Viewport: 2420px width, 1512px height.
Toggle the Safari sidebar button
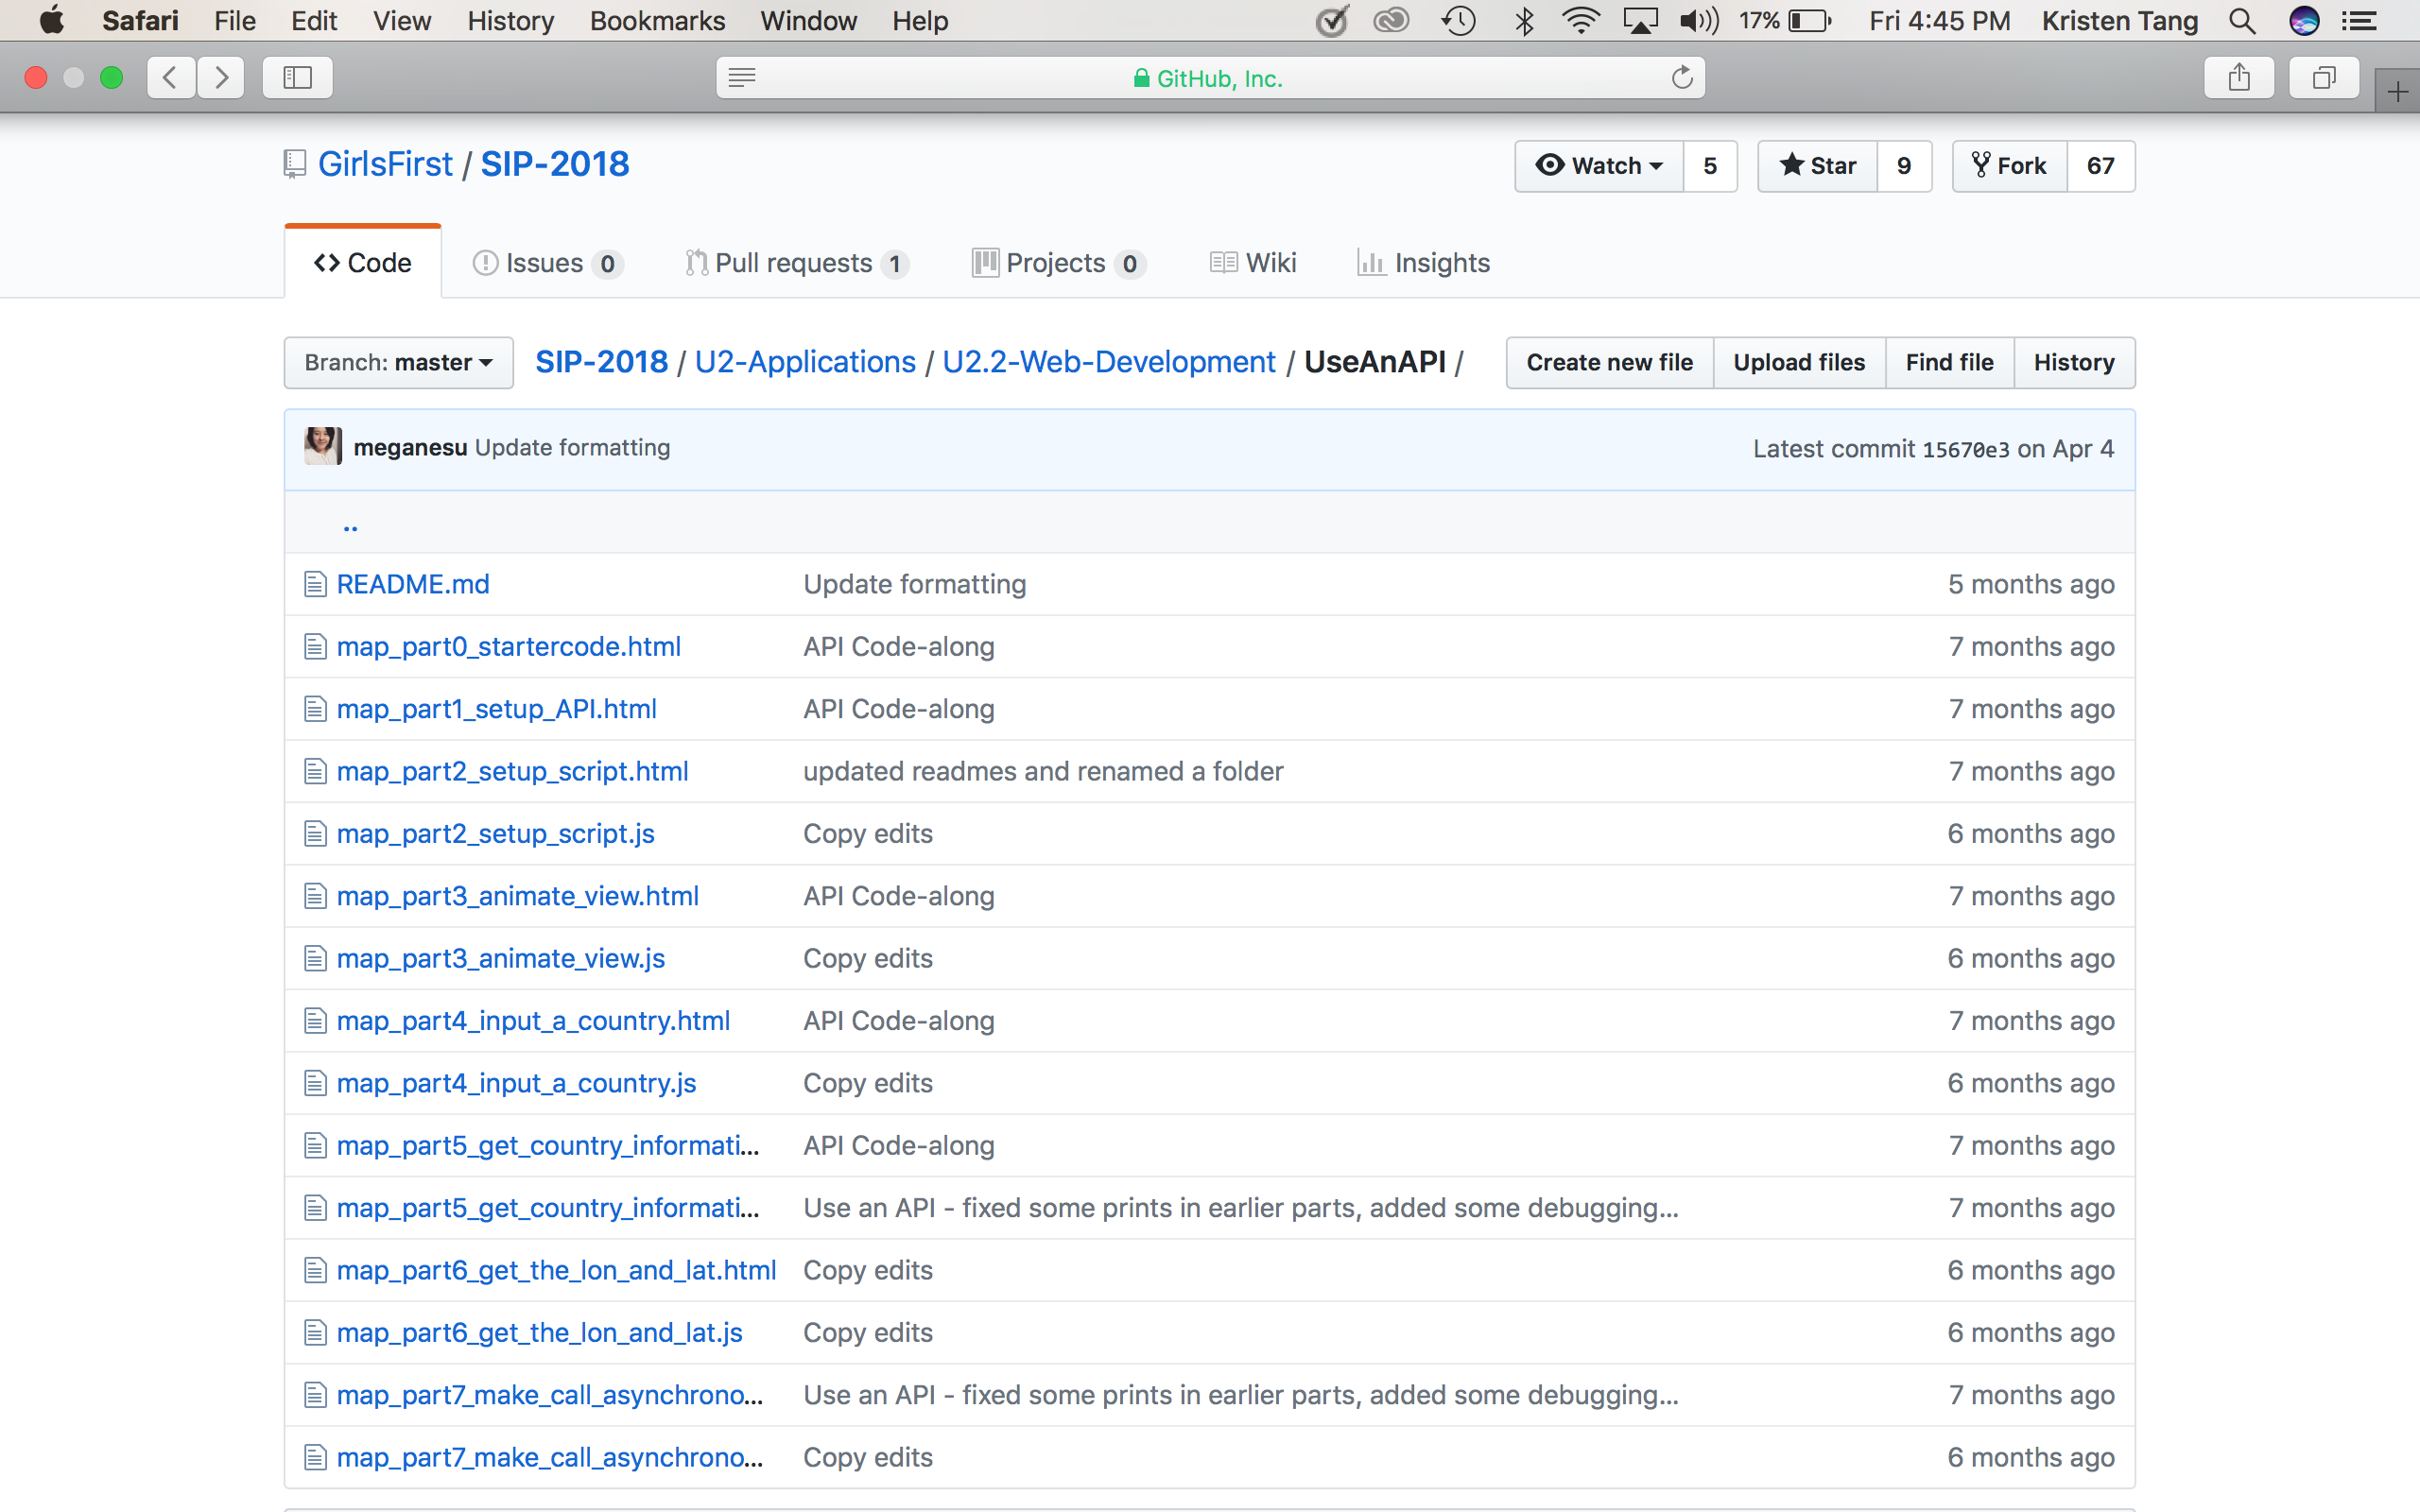point(297,77)
